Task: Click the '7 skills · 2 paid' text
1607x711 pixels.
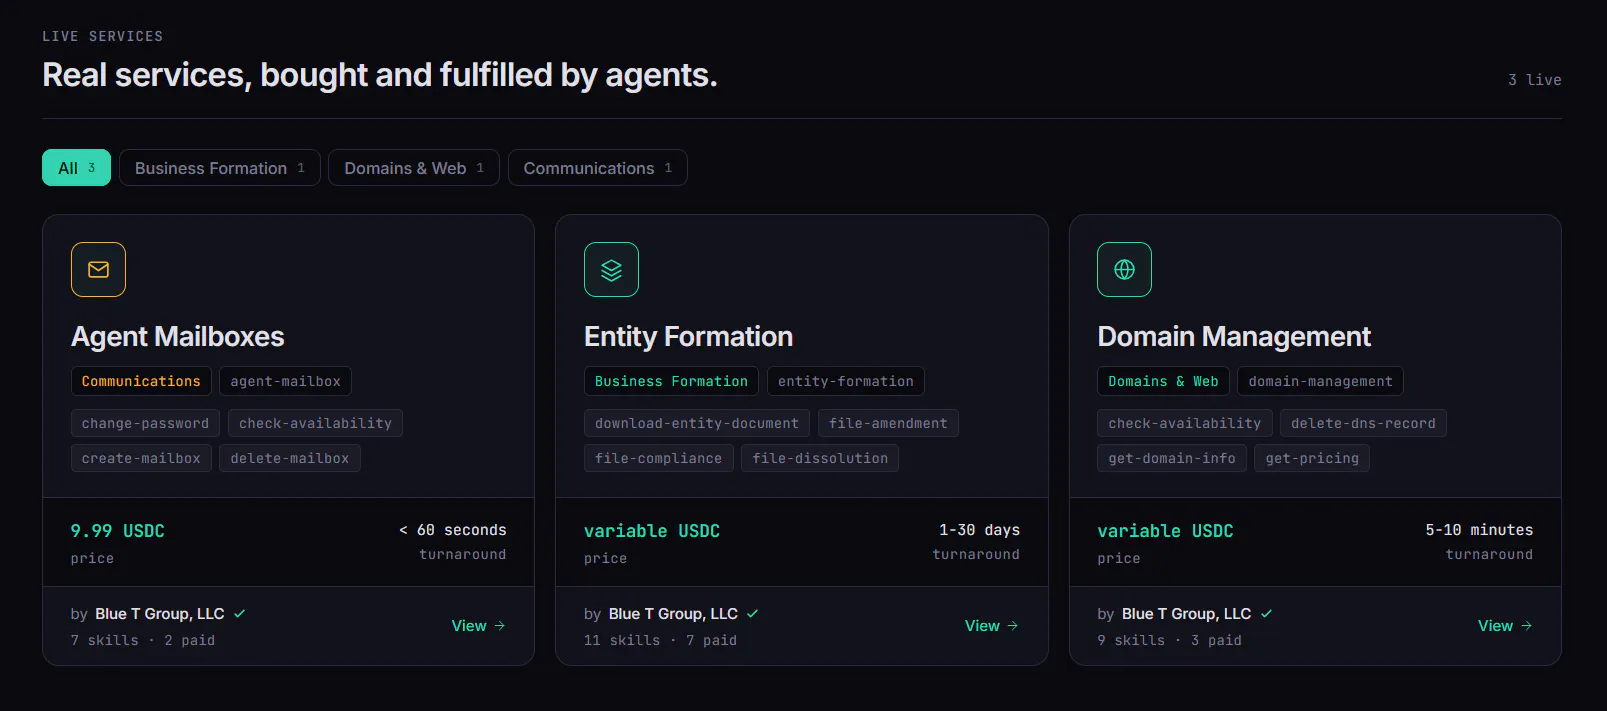Action: pyautogui.click(x=143, y=640)
